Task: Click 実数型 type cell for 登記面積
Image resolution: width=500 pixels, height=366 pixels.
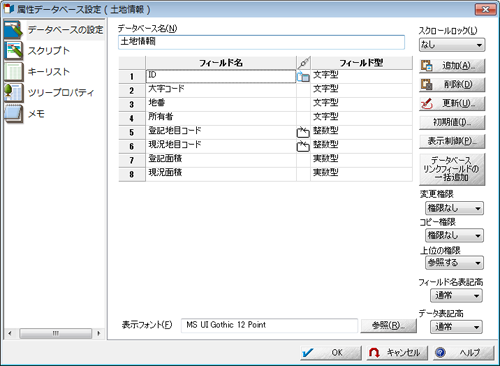Action: (361, 160)
